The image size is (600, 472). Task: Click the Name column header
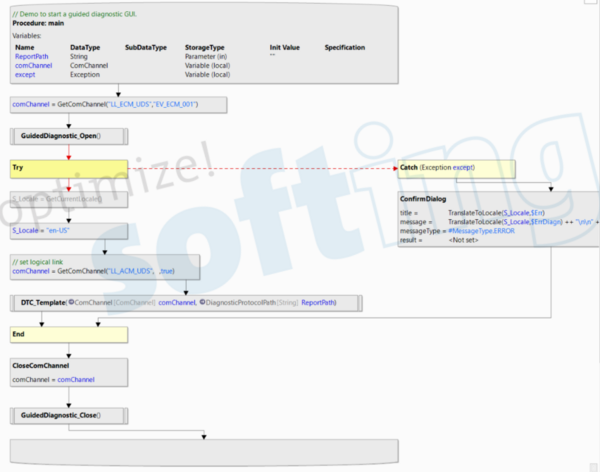point(24,47)
